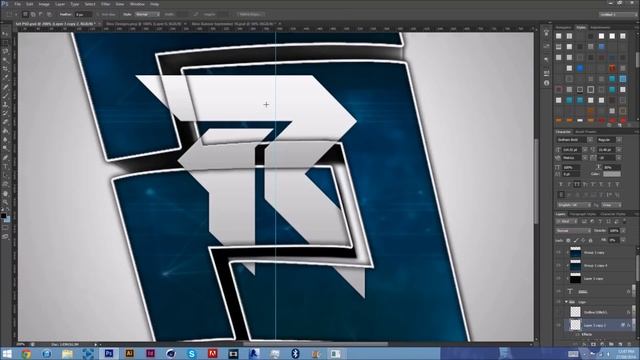
Task: Filter layers by type layers T icon
Action: (x=600, y=221)
